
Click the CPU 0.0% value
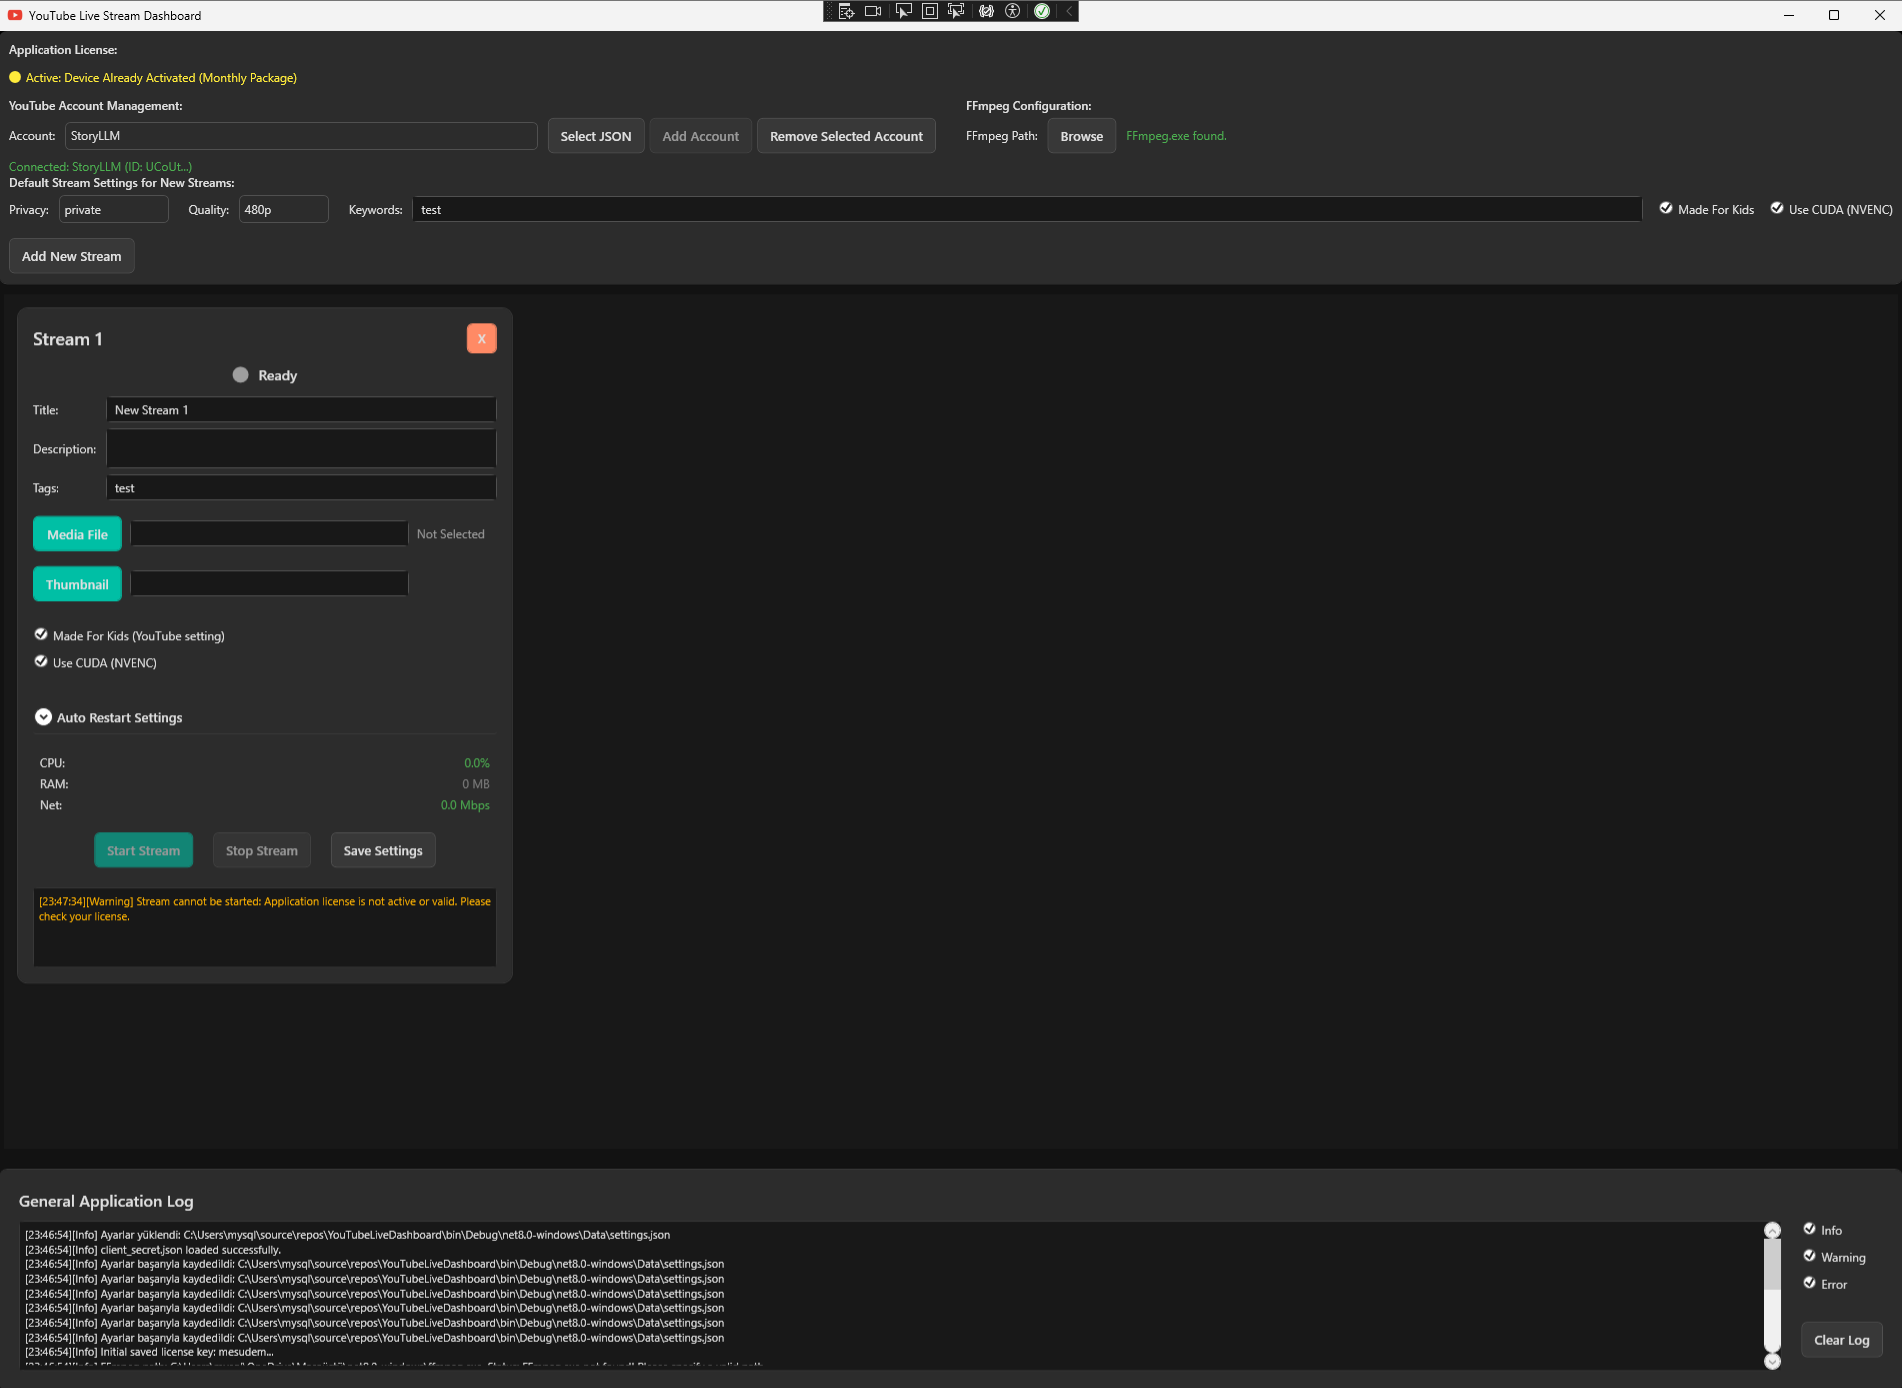pyautogui.click(x=476, y=763)
